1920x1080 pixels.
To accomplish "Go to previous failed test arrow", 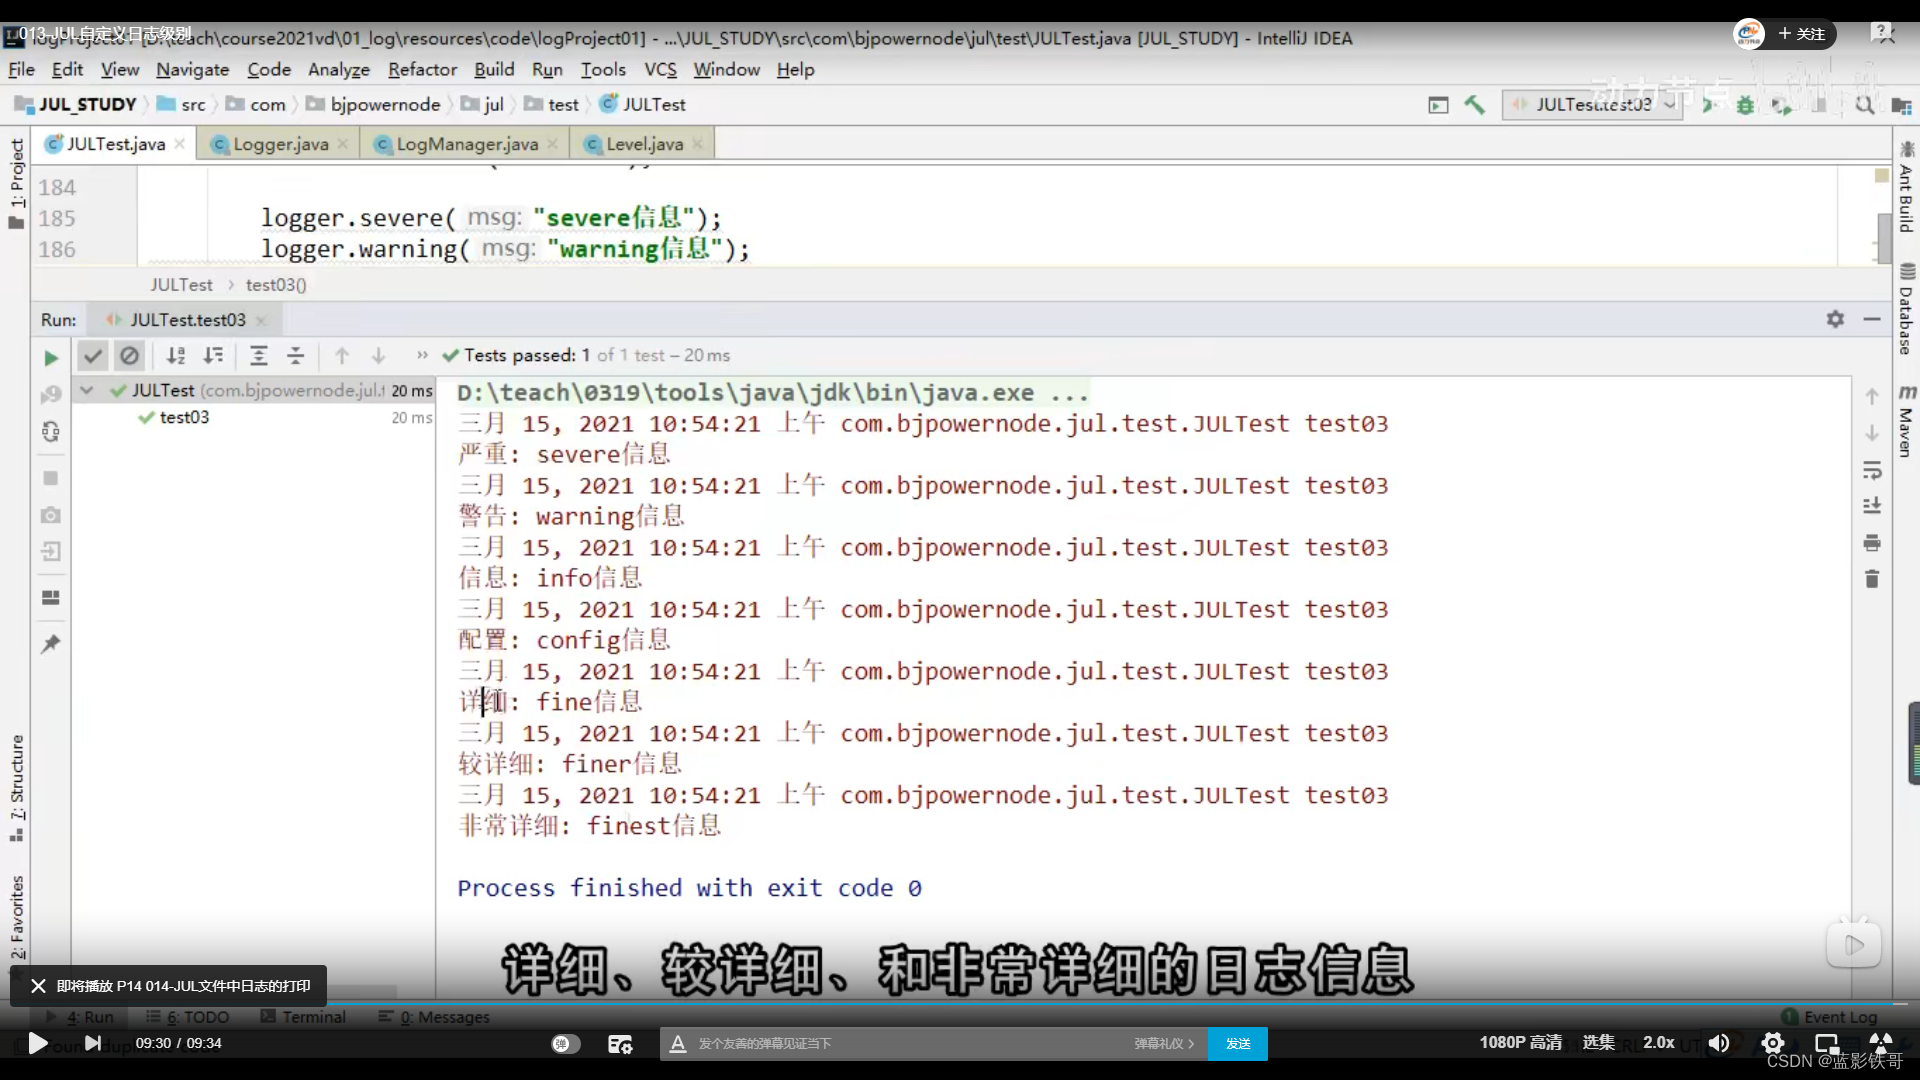I will [x=342, y=356].
